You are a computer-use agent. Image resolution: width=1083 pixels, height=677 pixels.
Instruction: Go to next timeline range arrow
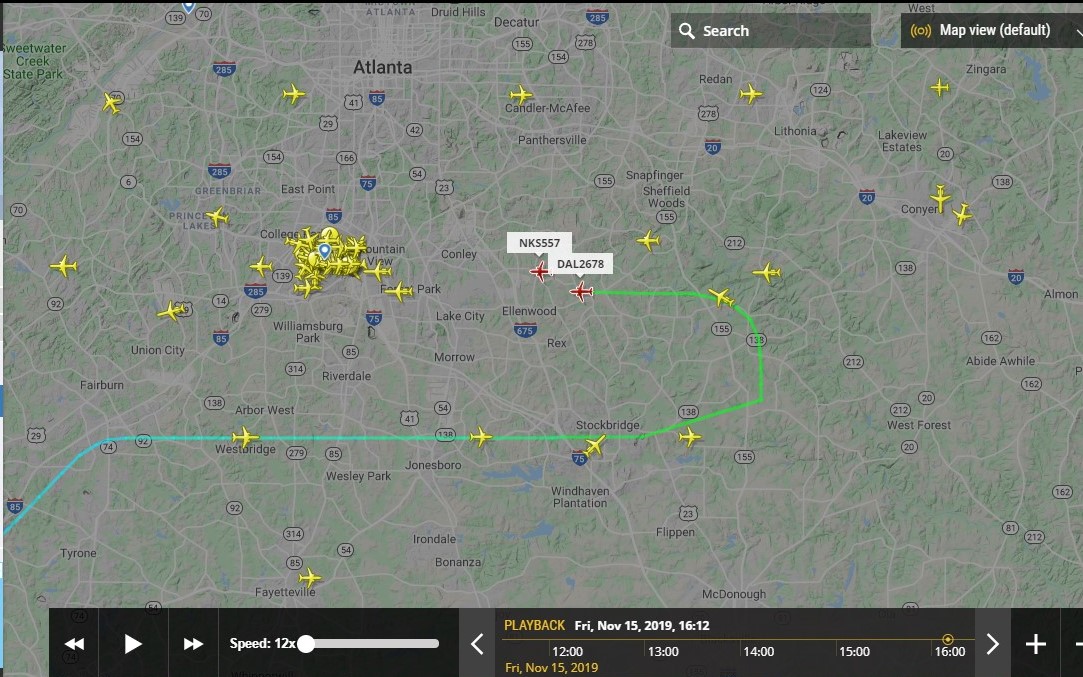993,644
